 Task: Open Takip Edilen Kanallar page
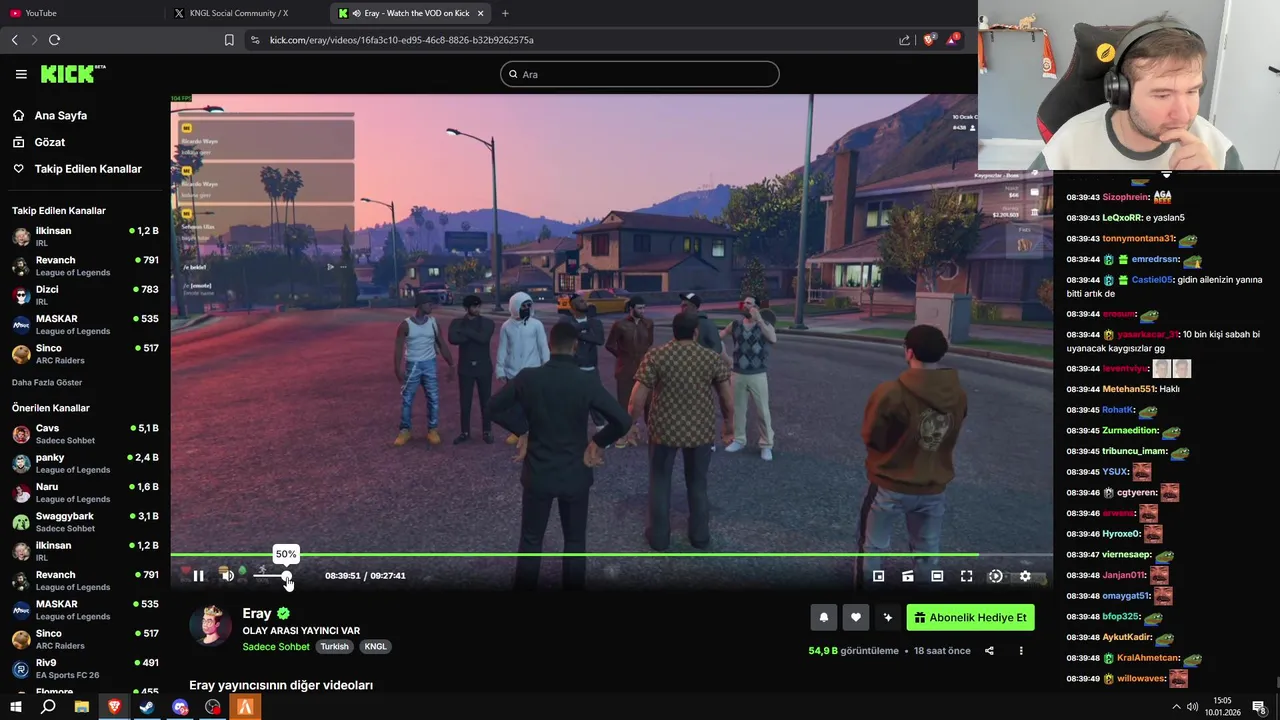86,169
